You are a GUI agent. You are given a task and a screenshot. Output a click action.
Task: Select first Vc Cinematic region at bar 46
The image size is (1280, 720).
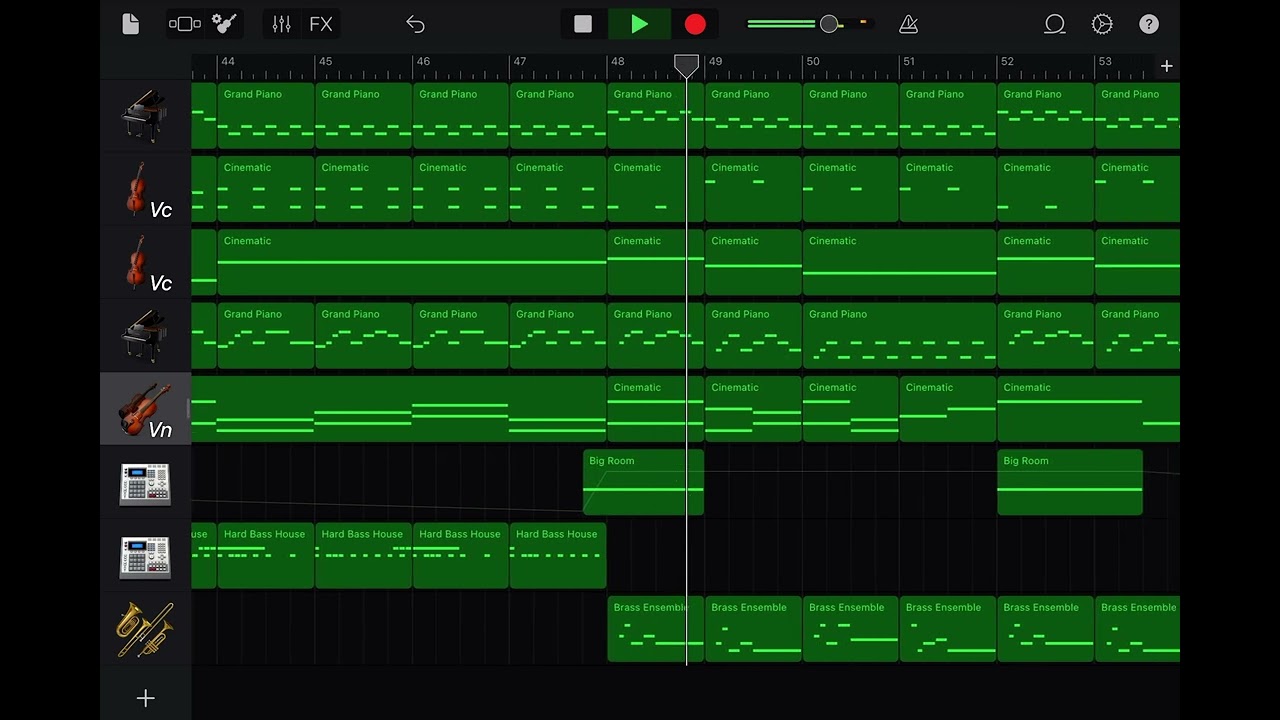(460, 189)
